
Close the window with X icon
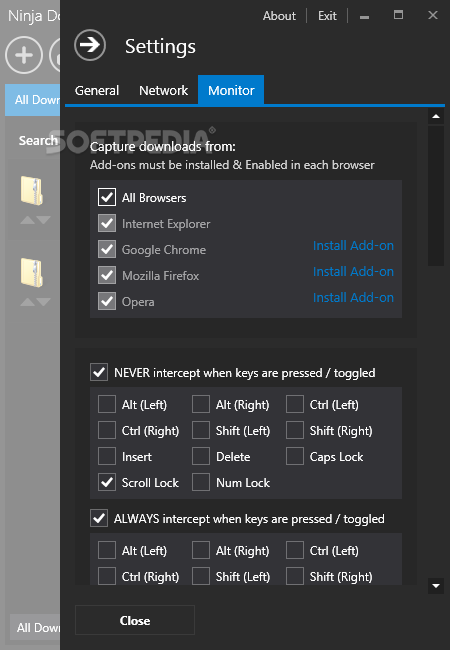pyautogui.click(x=433, y=15)
